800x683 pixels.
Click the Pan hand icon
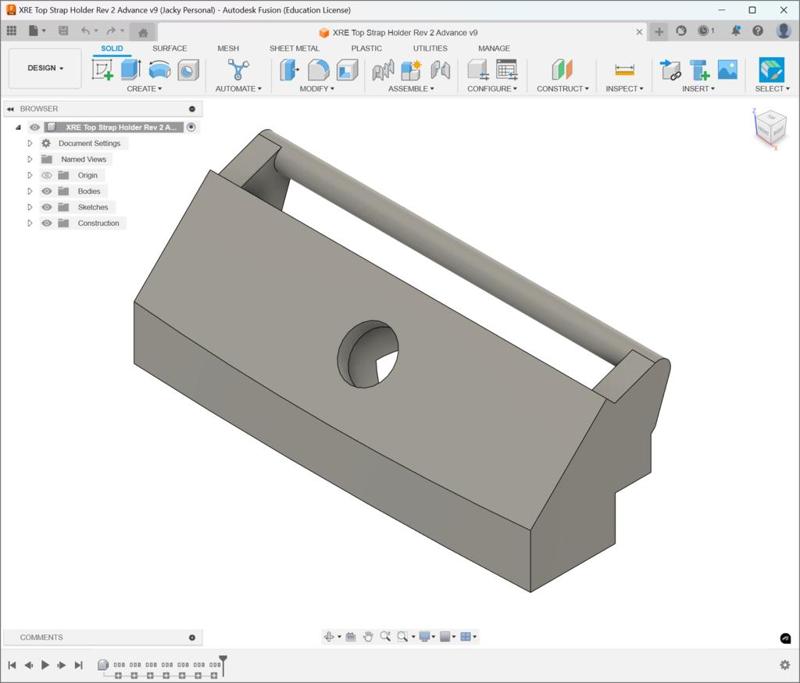point(368,637)
